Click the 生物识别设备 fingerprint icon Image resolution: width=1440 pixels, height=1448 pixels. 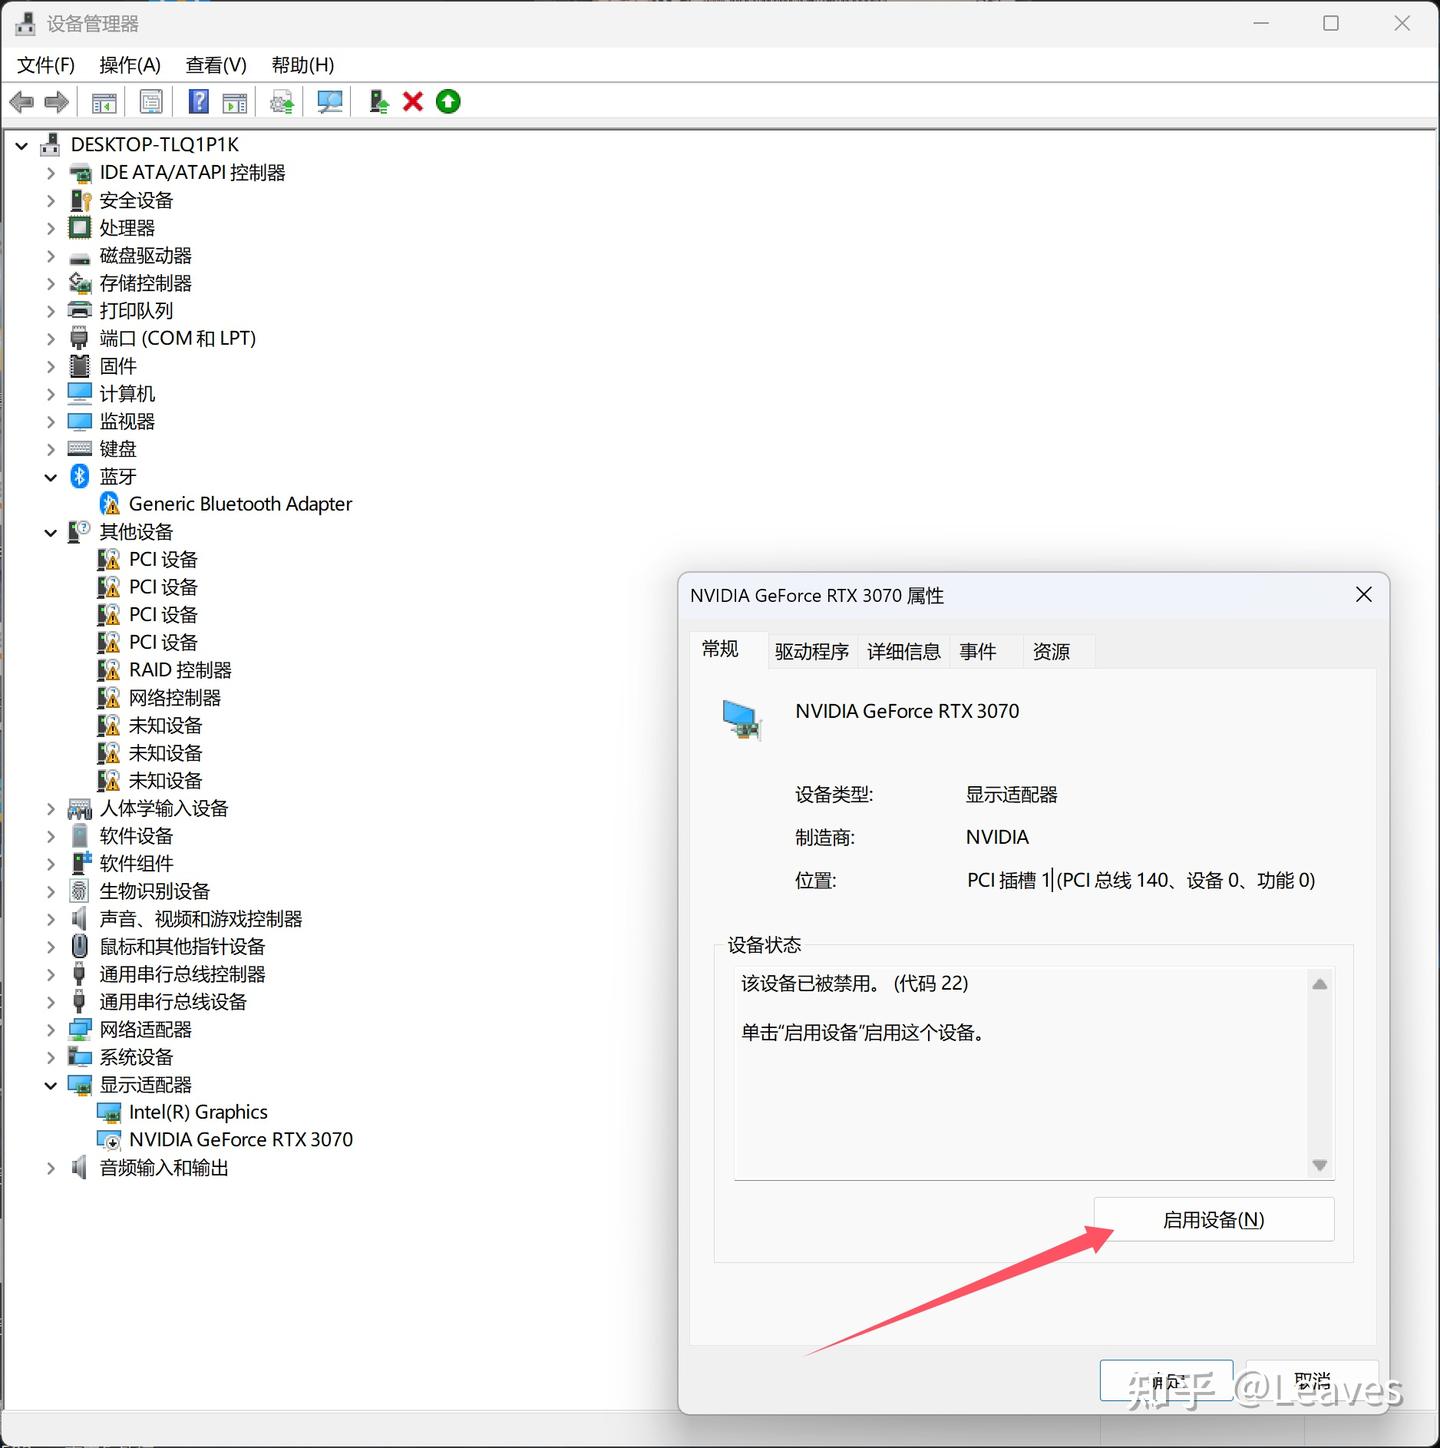coord(80,891)
